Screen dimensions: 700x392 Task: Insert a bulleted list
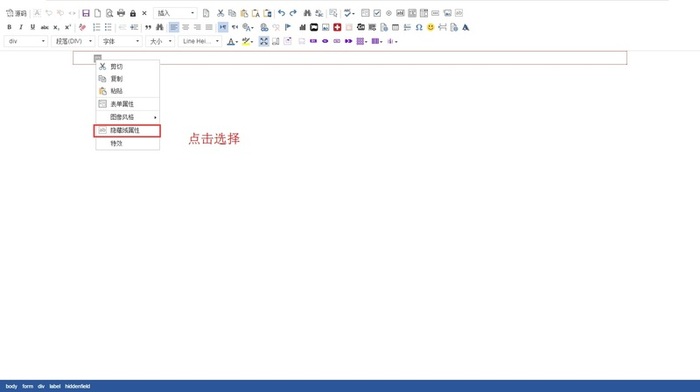coord(108,27)
